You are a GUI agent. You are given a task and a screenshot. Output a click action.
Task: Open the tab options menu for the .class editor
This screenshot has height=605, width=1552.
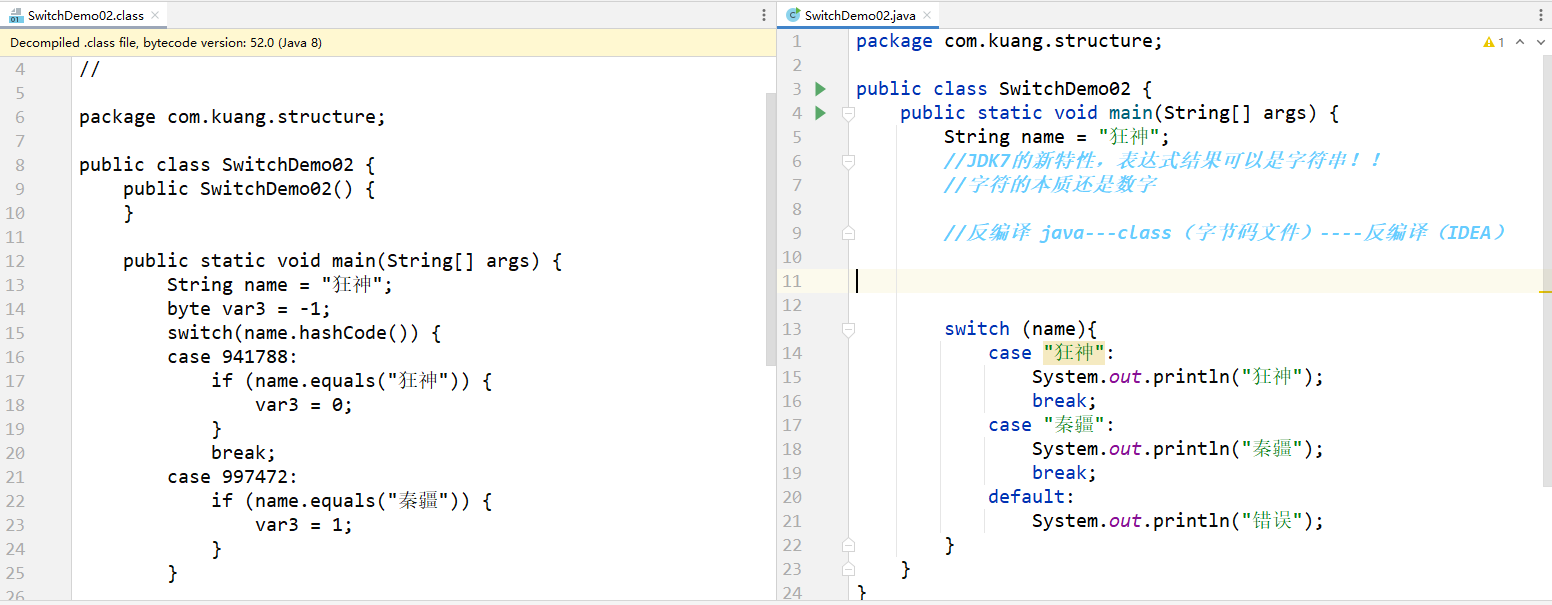coord(766,15)
